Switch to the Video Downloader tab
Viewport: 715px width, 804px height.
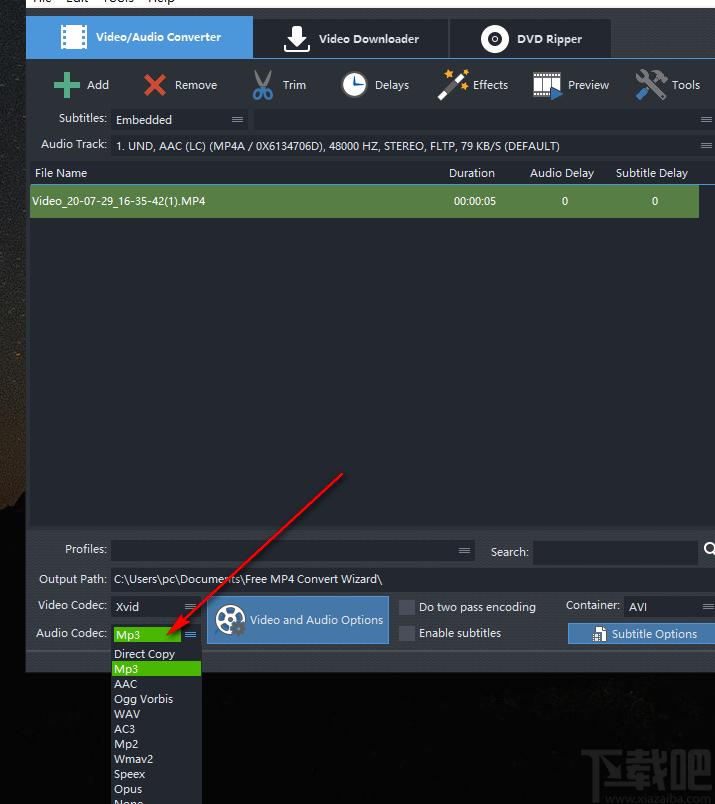pyautogui.click(x=352, y=39)
